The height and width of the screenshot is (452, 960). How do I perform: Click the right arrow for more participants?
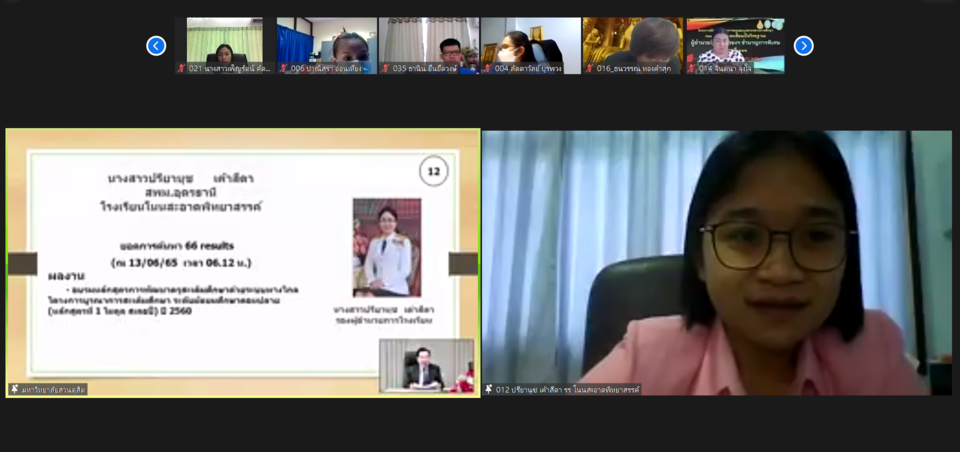coord(803,46)
